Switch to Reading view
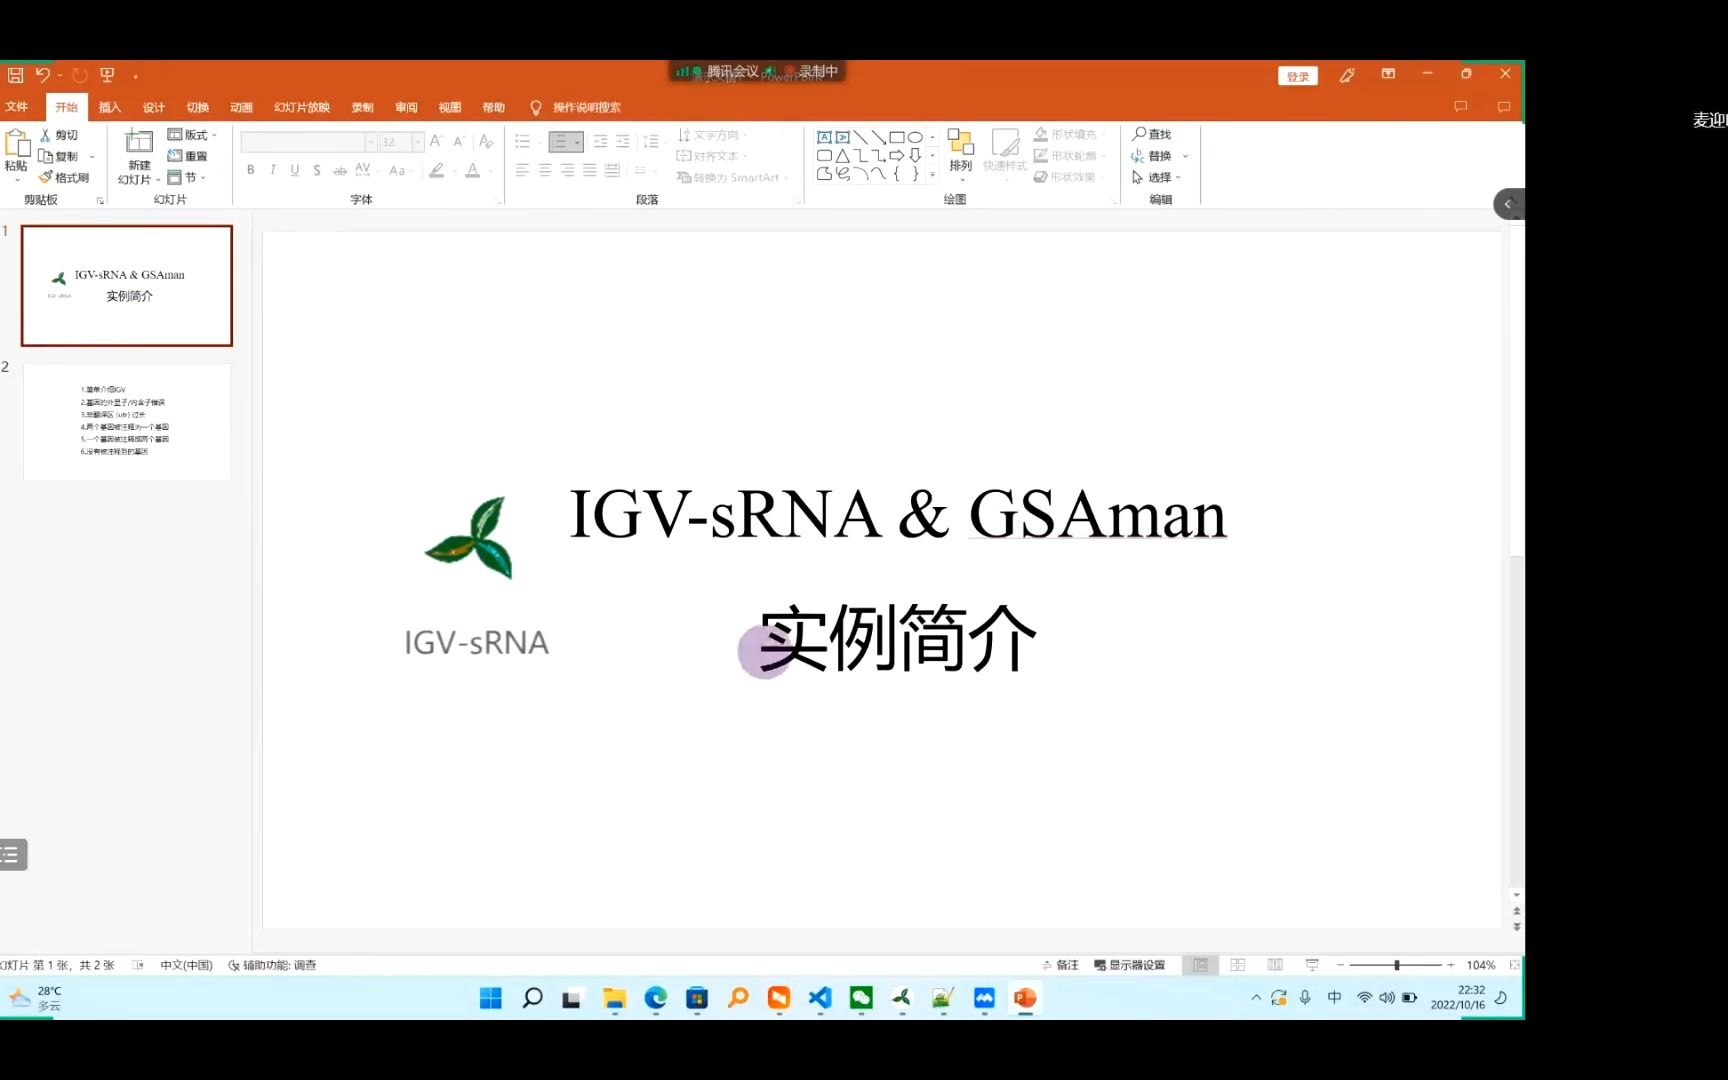 coord(1275,965)
